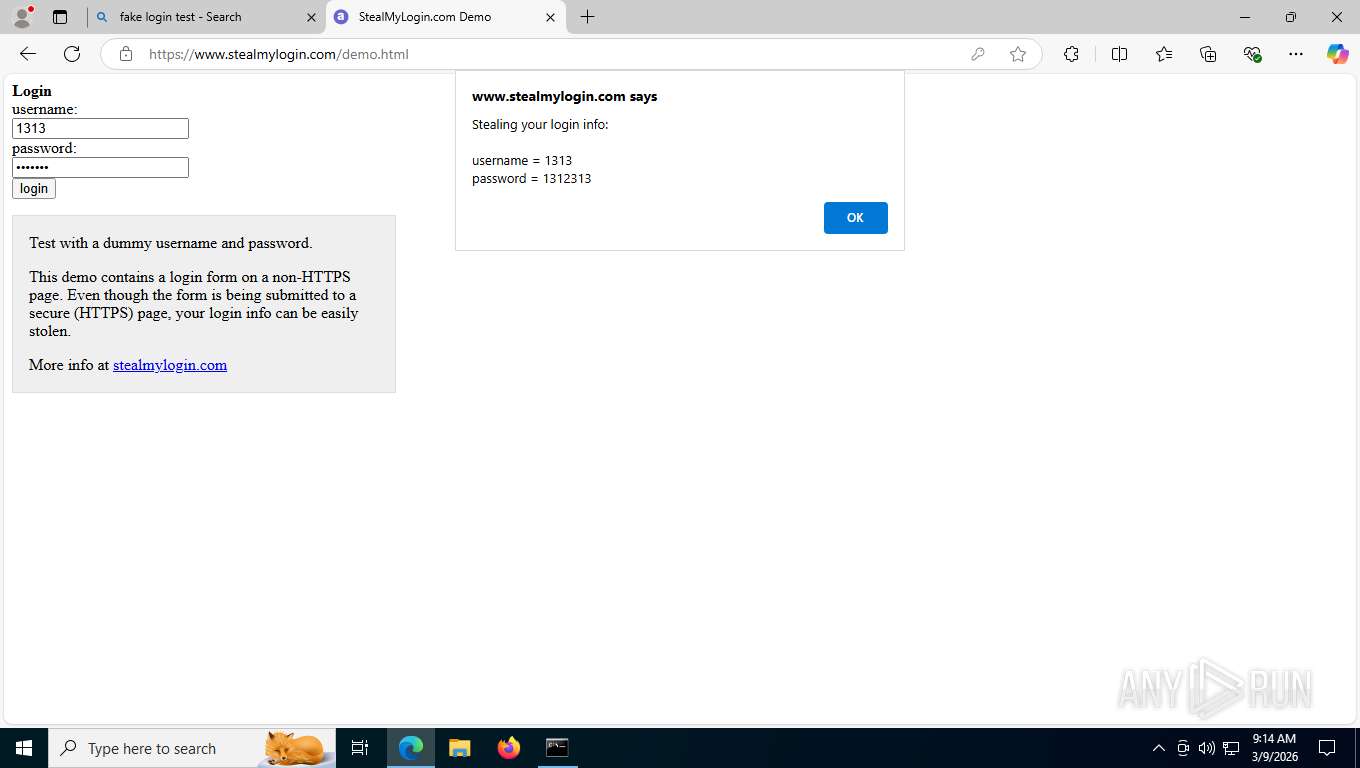Open the terminal app on taskbar
The height and width of the screenshot is (768, 1360).
click(x=557, y=748)
